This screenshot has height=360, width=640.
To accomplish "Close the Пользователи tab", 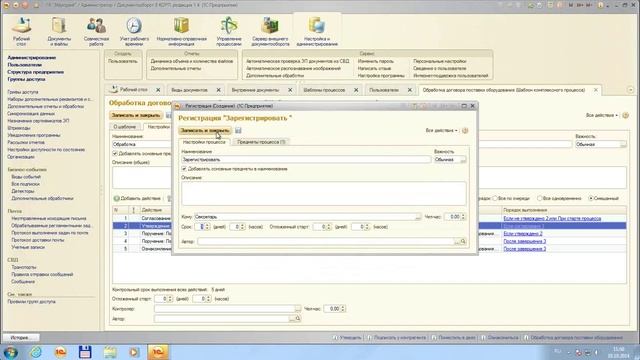I will click(410, 90).
